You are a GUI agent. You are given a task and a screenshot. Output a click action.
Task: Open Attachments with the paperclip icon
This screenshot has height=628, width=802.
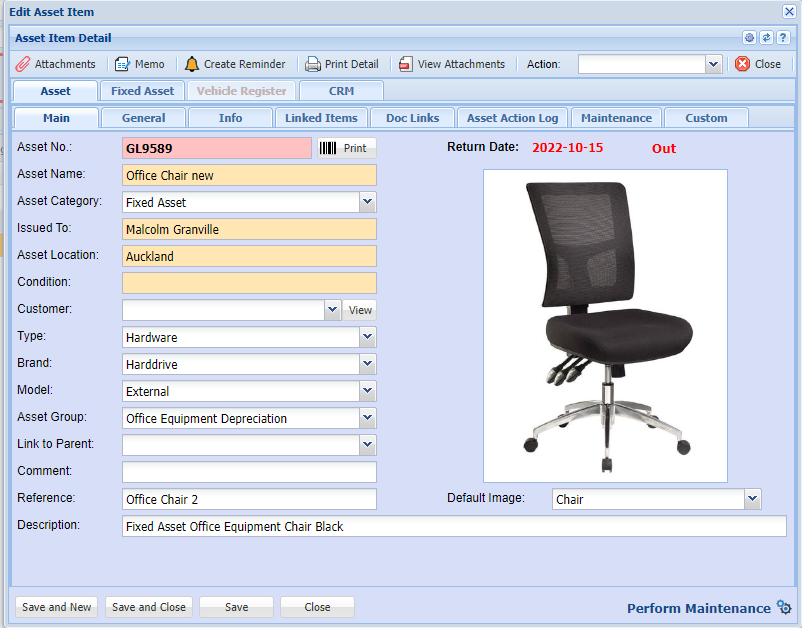pyautogui.click(x=23, y=64)
